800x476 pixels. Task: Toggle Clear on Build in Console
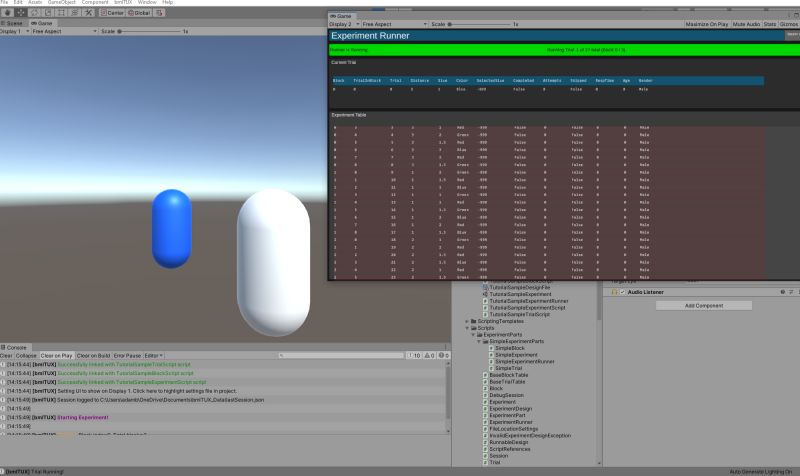93,356
